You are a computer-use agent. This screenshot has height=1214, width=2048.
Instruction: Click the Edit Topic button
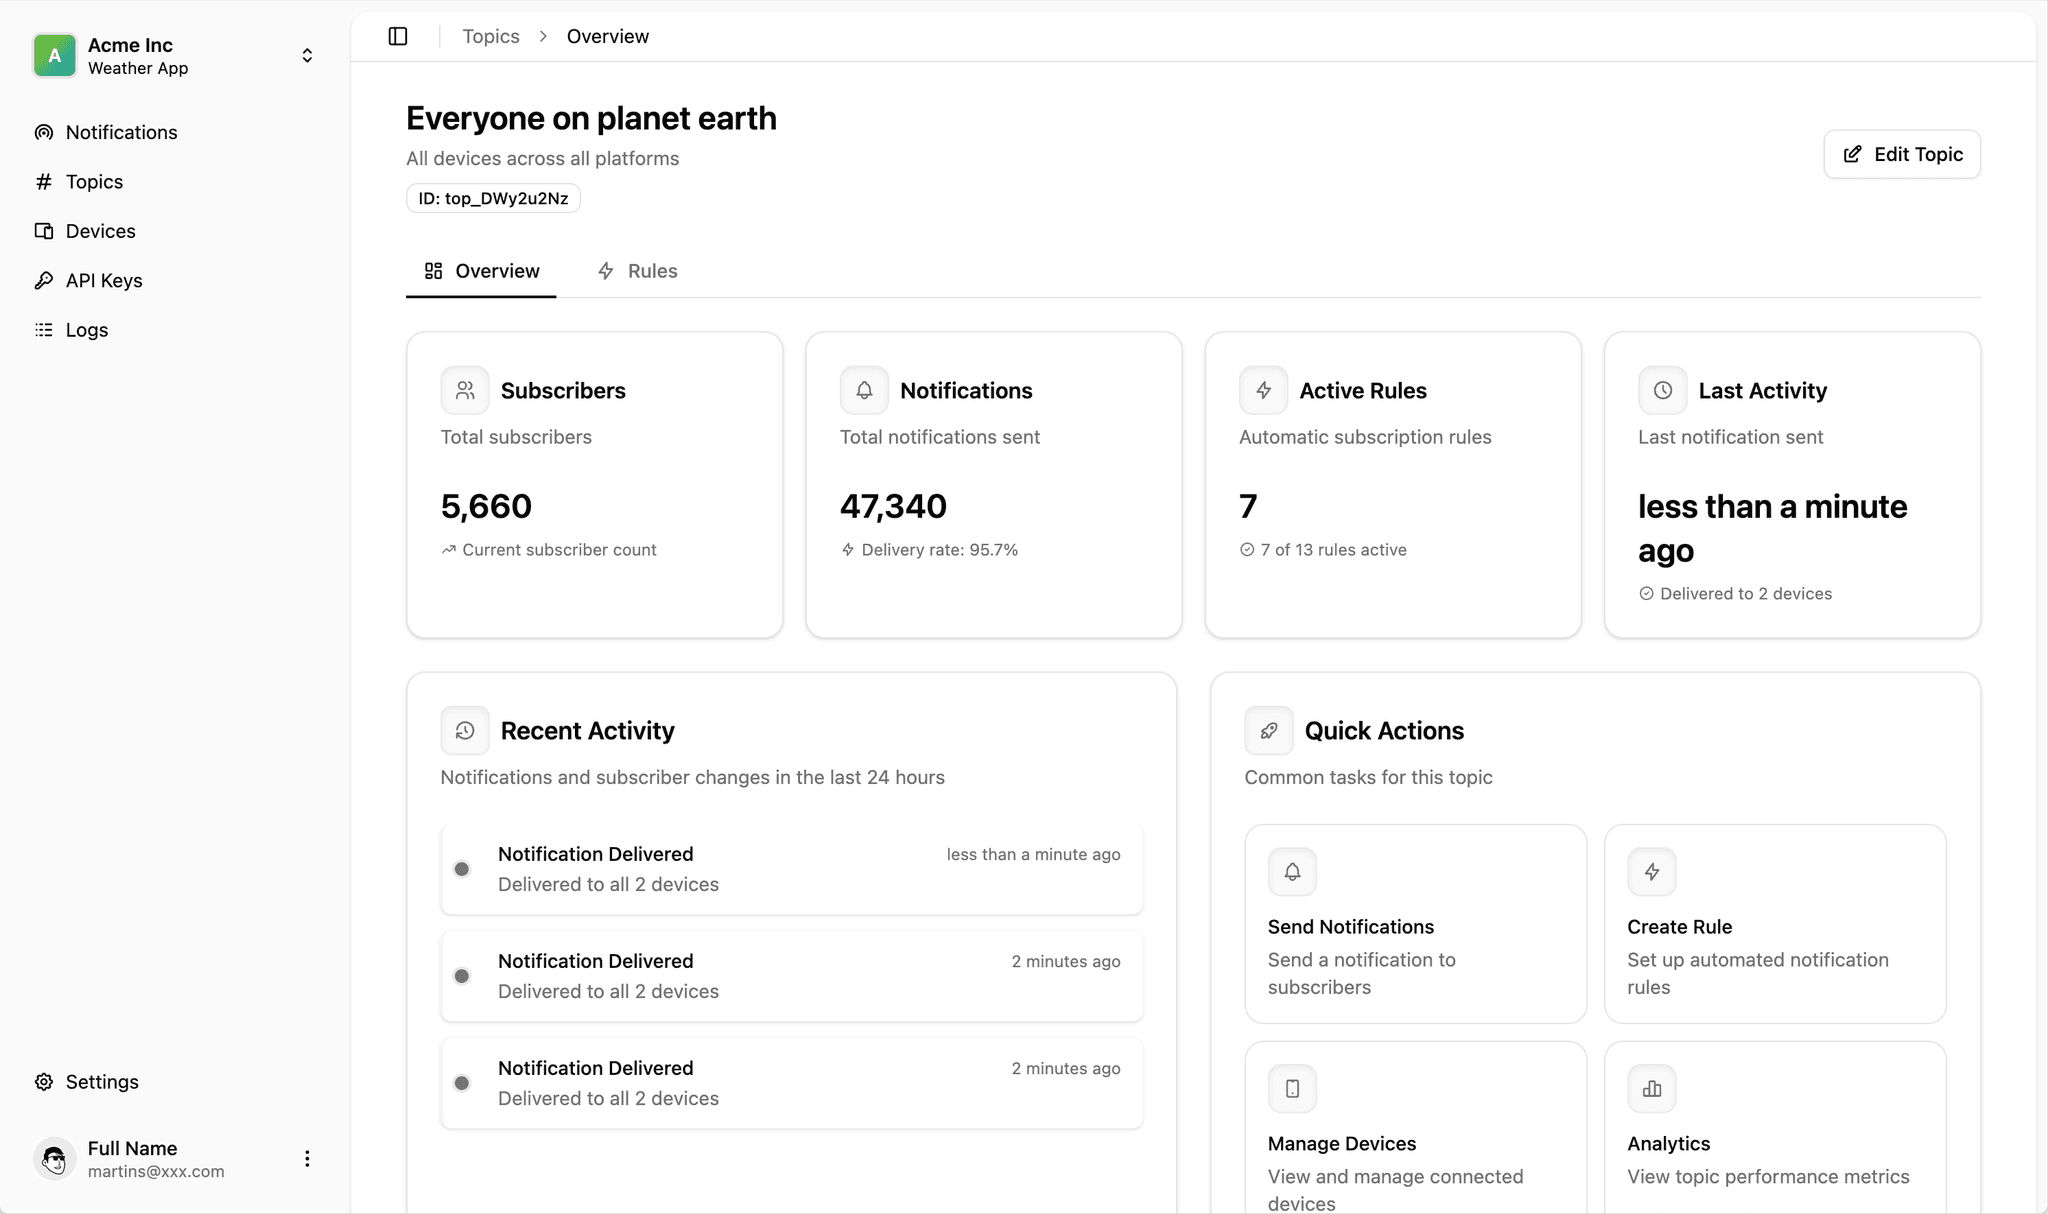pyautogui.click(x=1901, y=154)
